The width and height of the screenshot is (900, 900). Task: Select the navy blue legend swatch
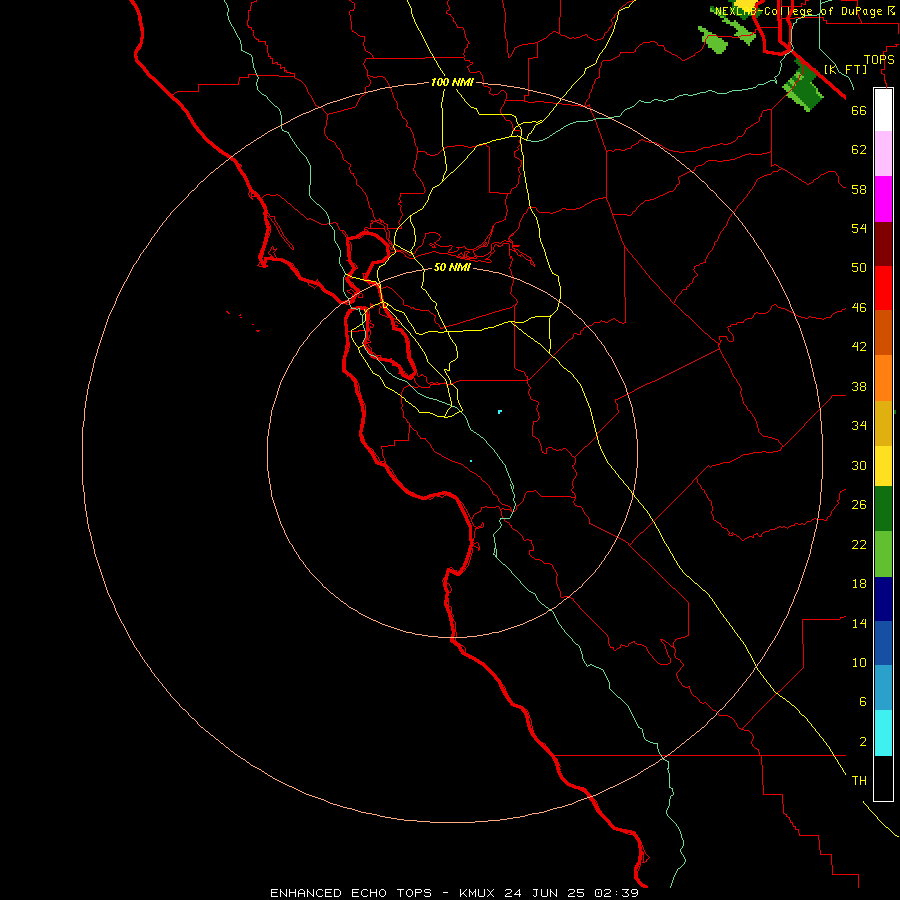(x=883, y=599)
